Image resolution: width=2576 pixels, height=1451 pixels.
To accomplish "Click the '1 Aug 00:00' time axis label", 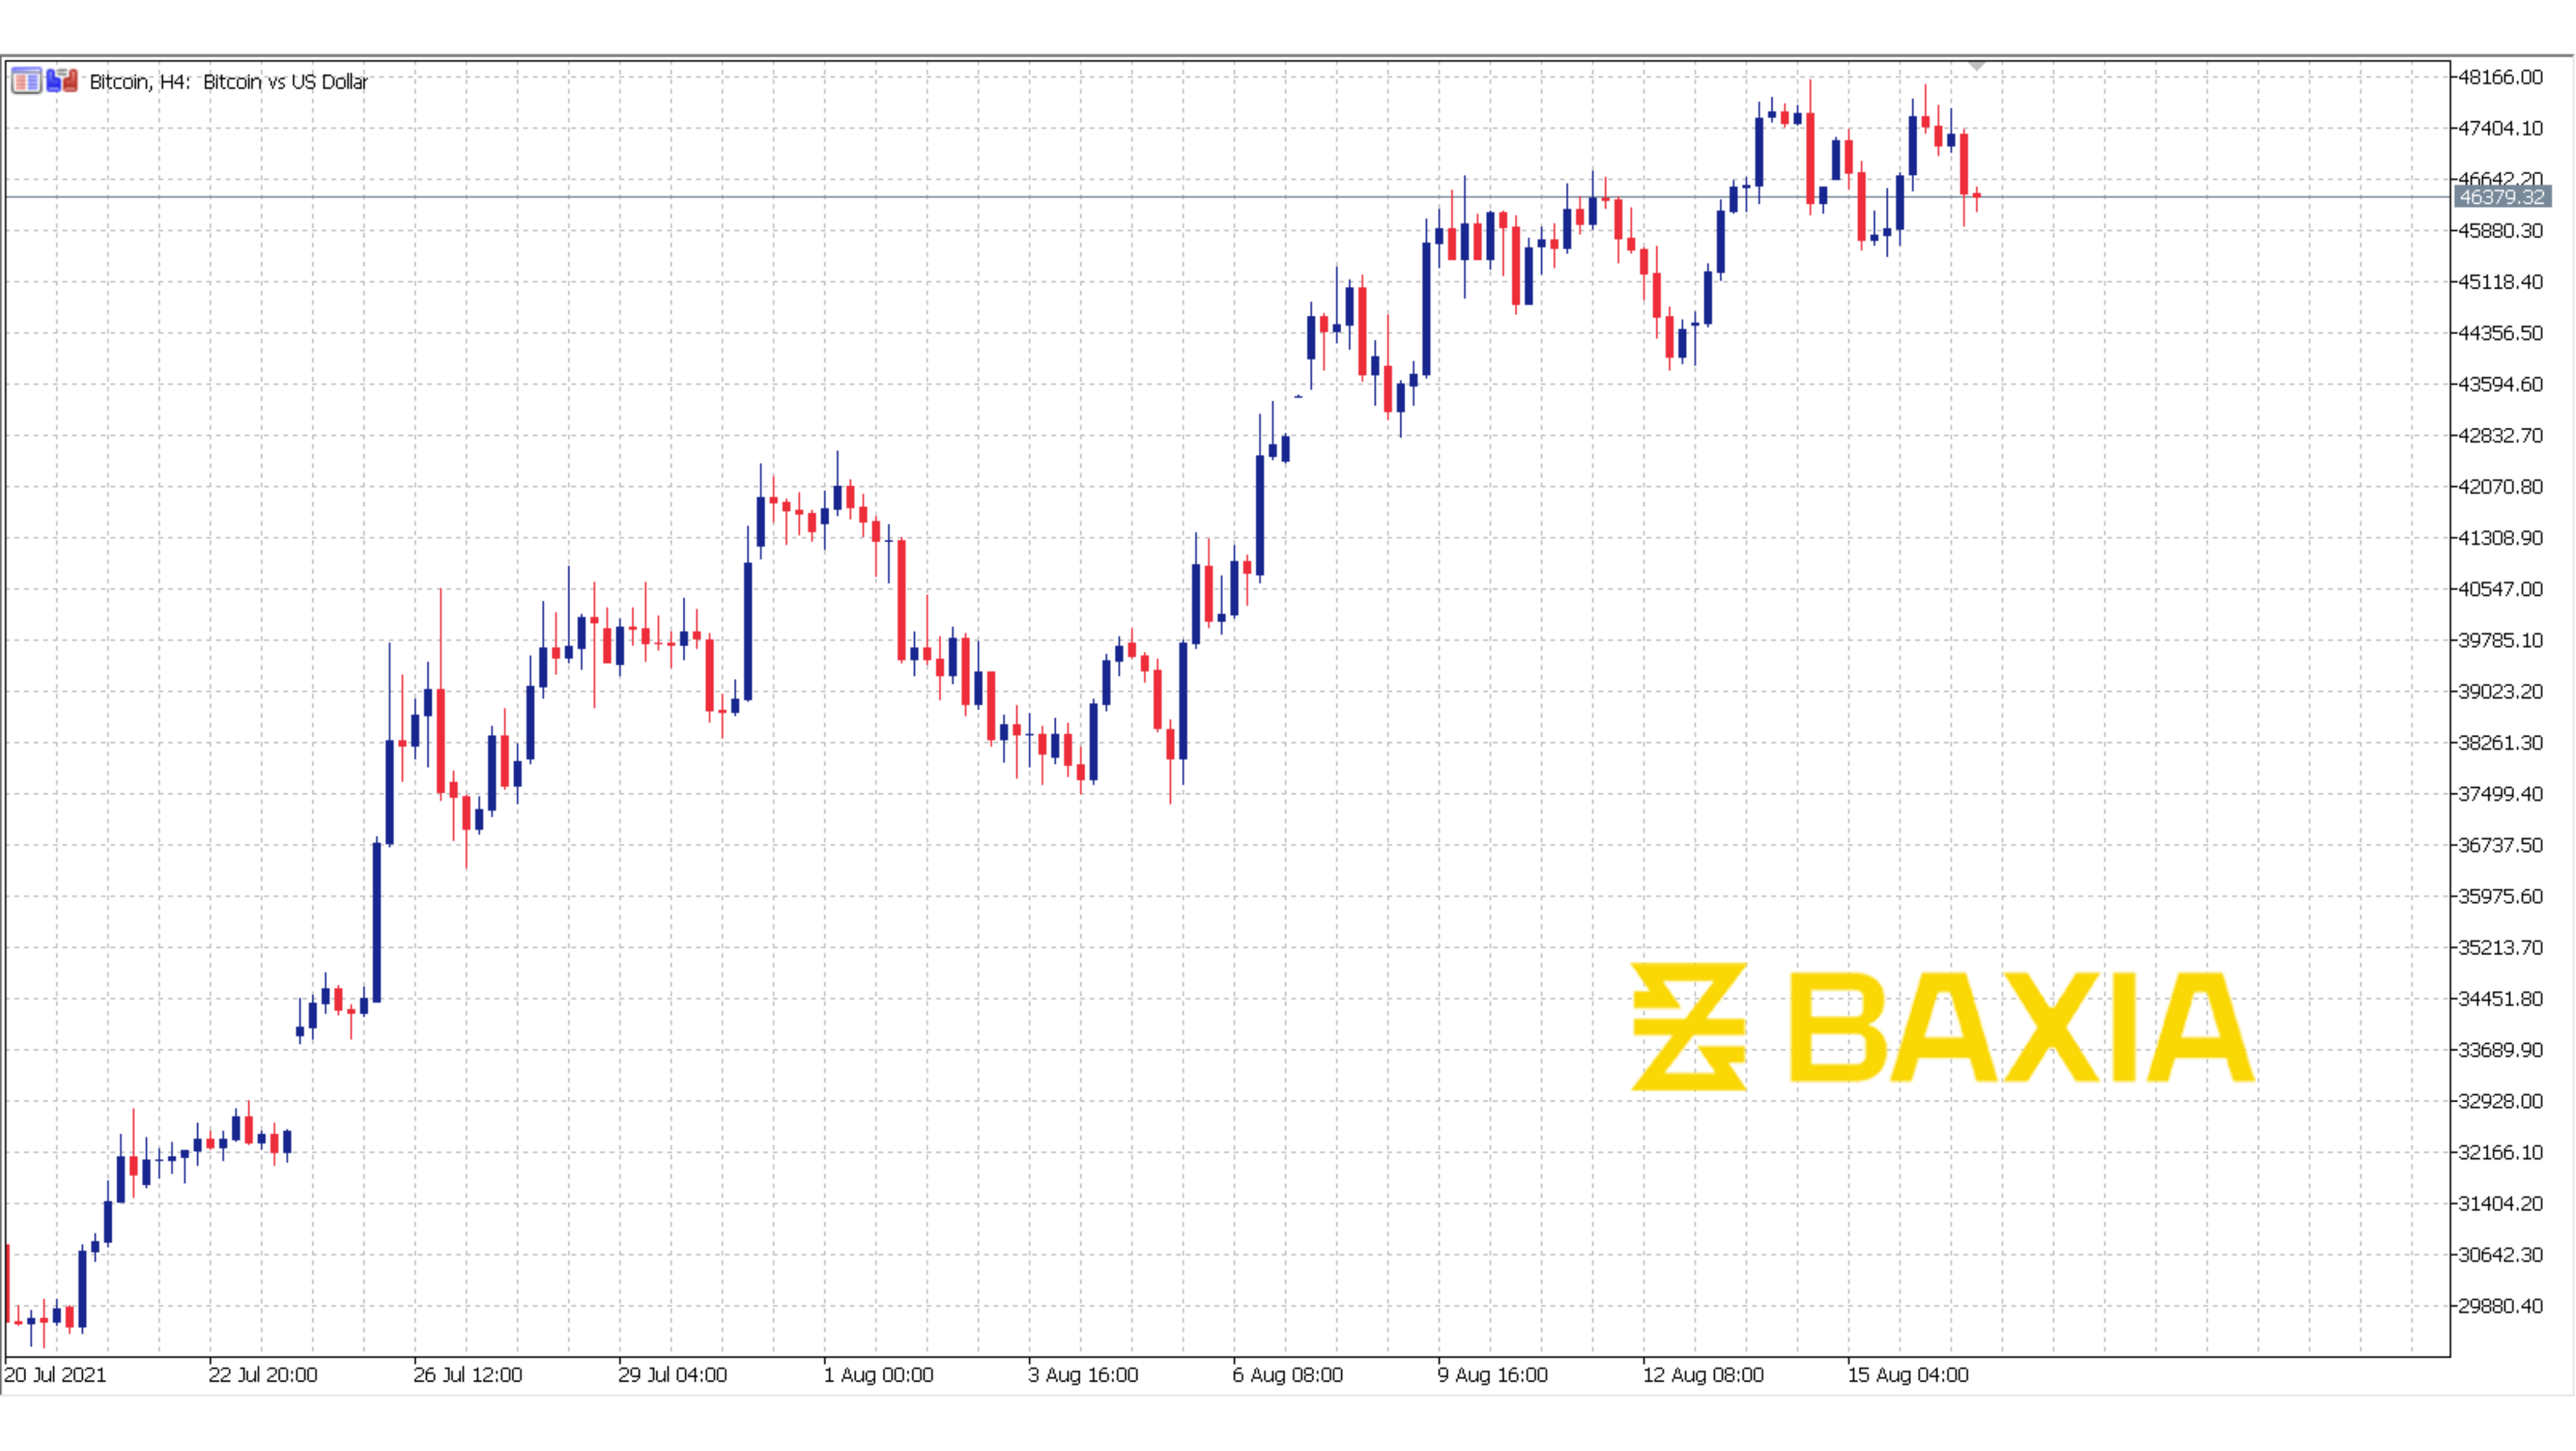I will click(x=878, y=1375).
